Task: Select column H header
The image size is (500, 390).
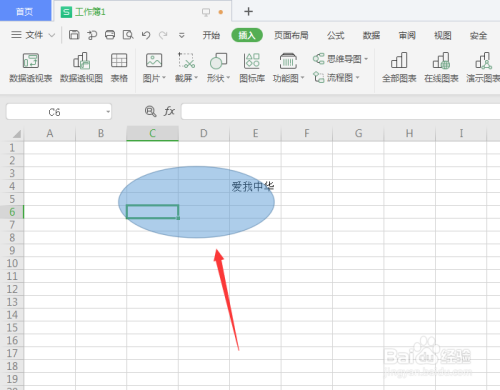Action: pos(410,134)
